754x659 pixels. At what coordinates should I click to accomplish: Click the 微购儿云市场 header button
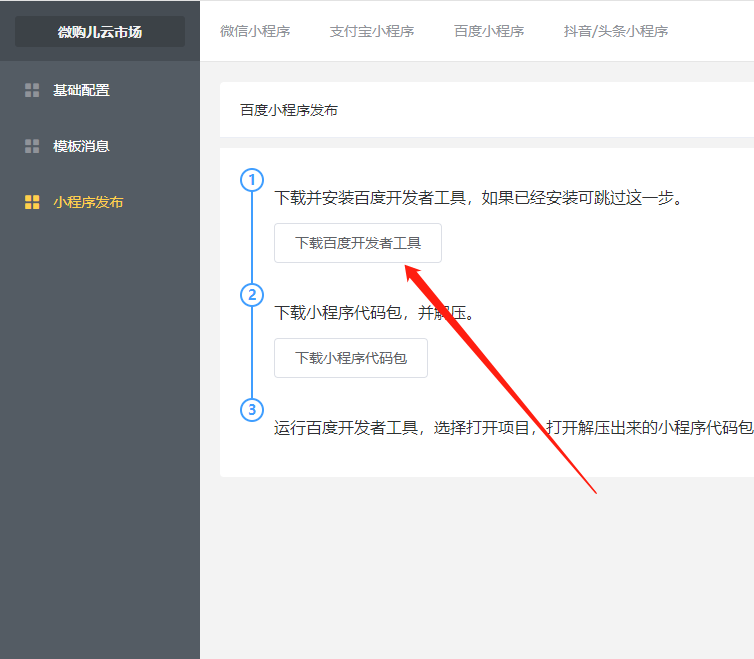[x=100, y=32]
